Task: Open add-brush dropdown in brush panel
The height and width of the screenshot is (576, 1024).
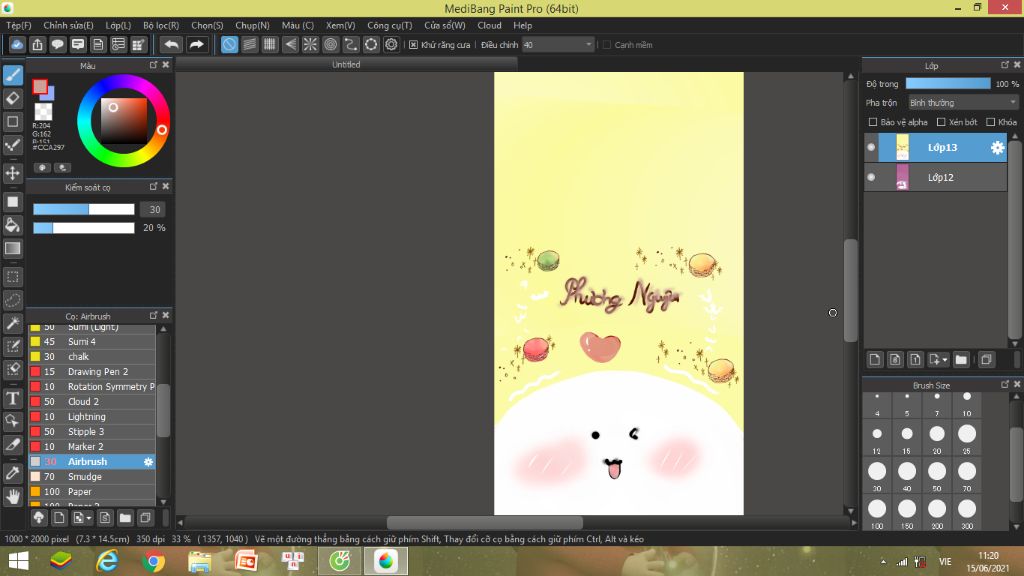Action: 82,519
